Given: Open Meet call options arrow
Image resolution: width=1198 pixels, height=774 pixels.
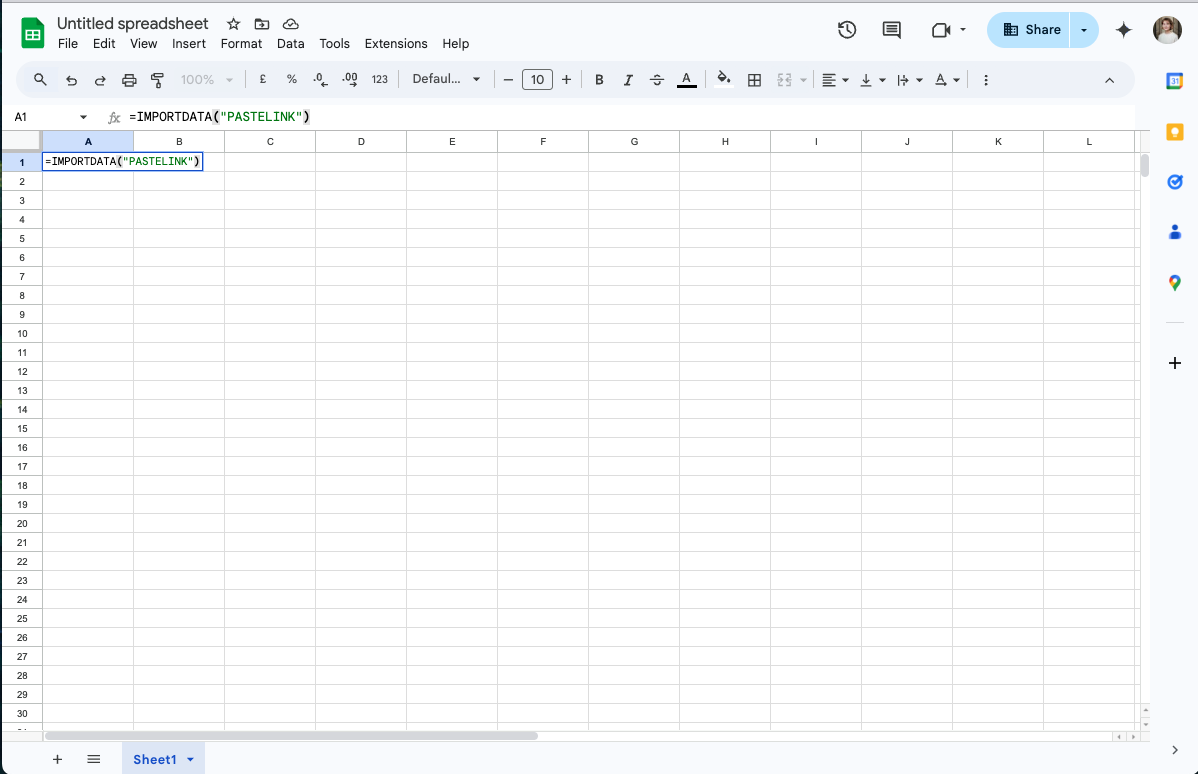Looking at the screenshot, I should 963,30.
